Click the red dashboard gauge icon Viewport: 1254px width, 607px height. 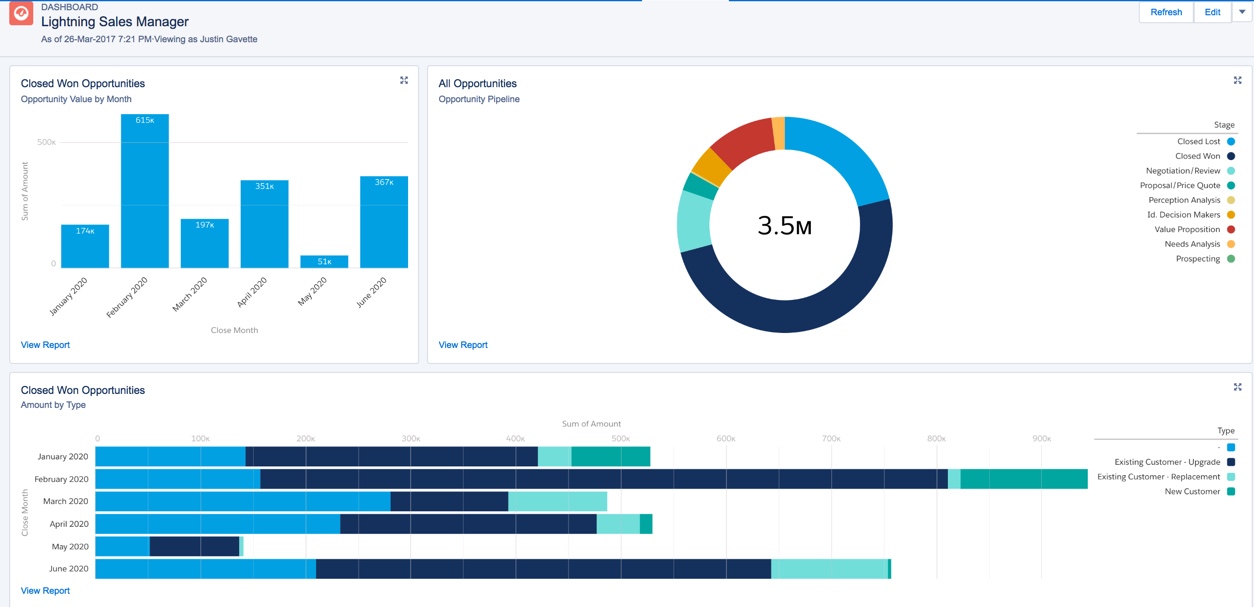pos(21,14)
